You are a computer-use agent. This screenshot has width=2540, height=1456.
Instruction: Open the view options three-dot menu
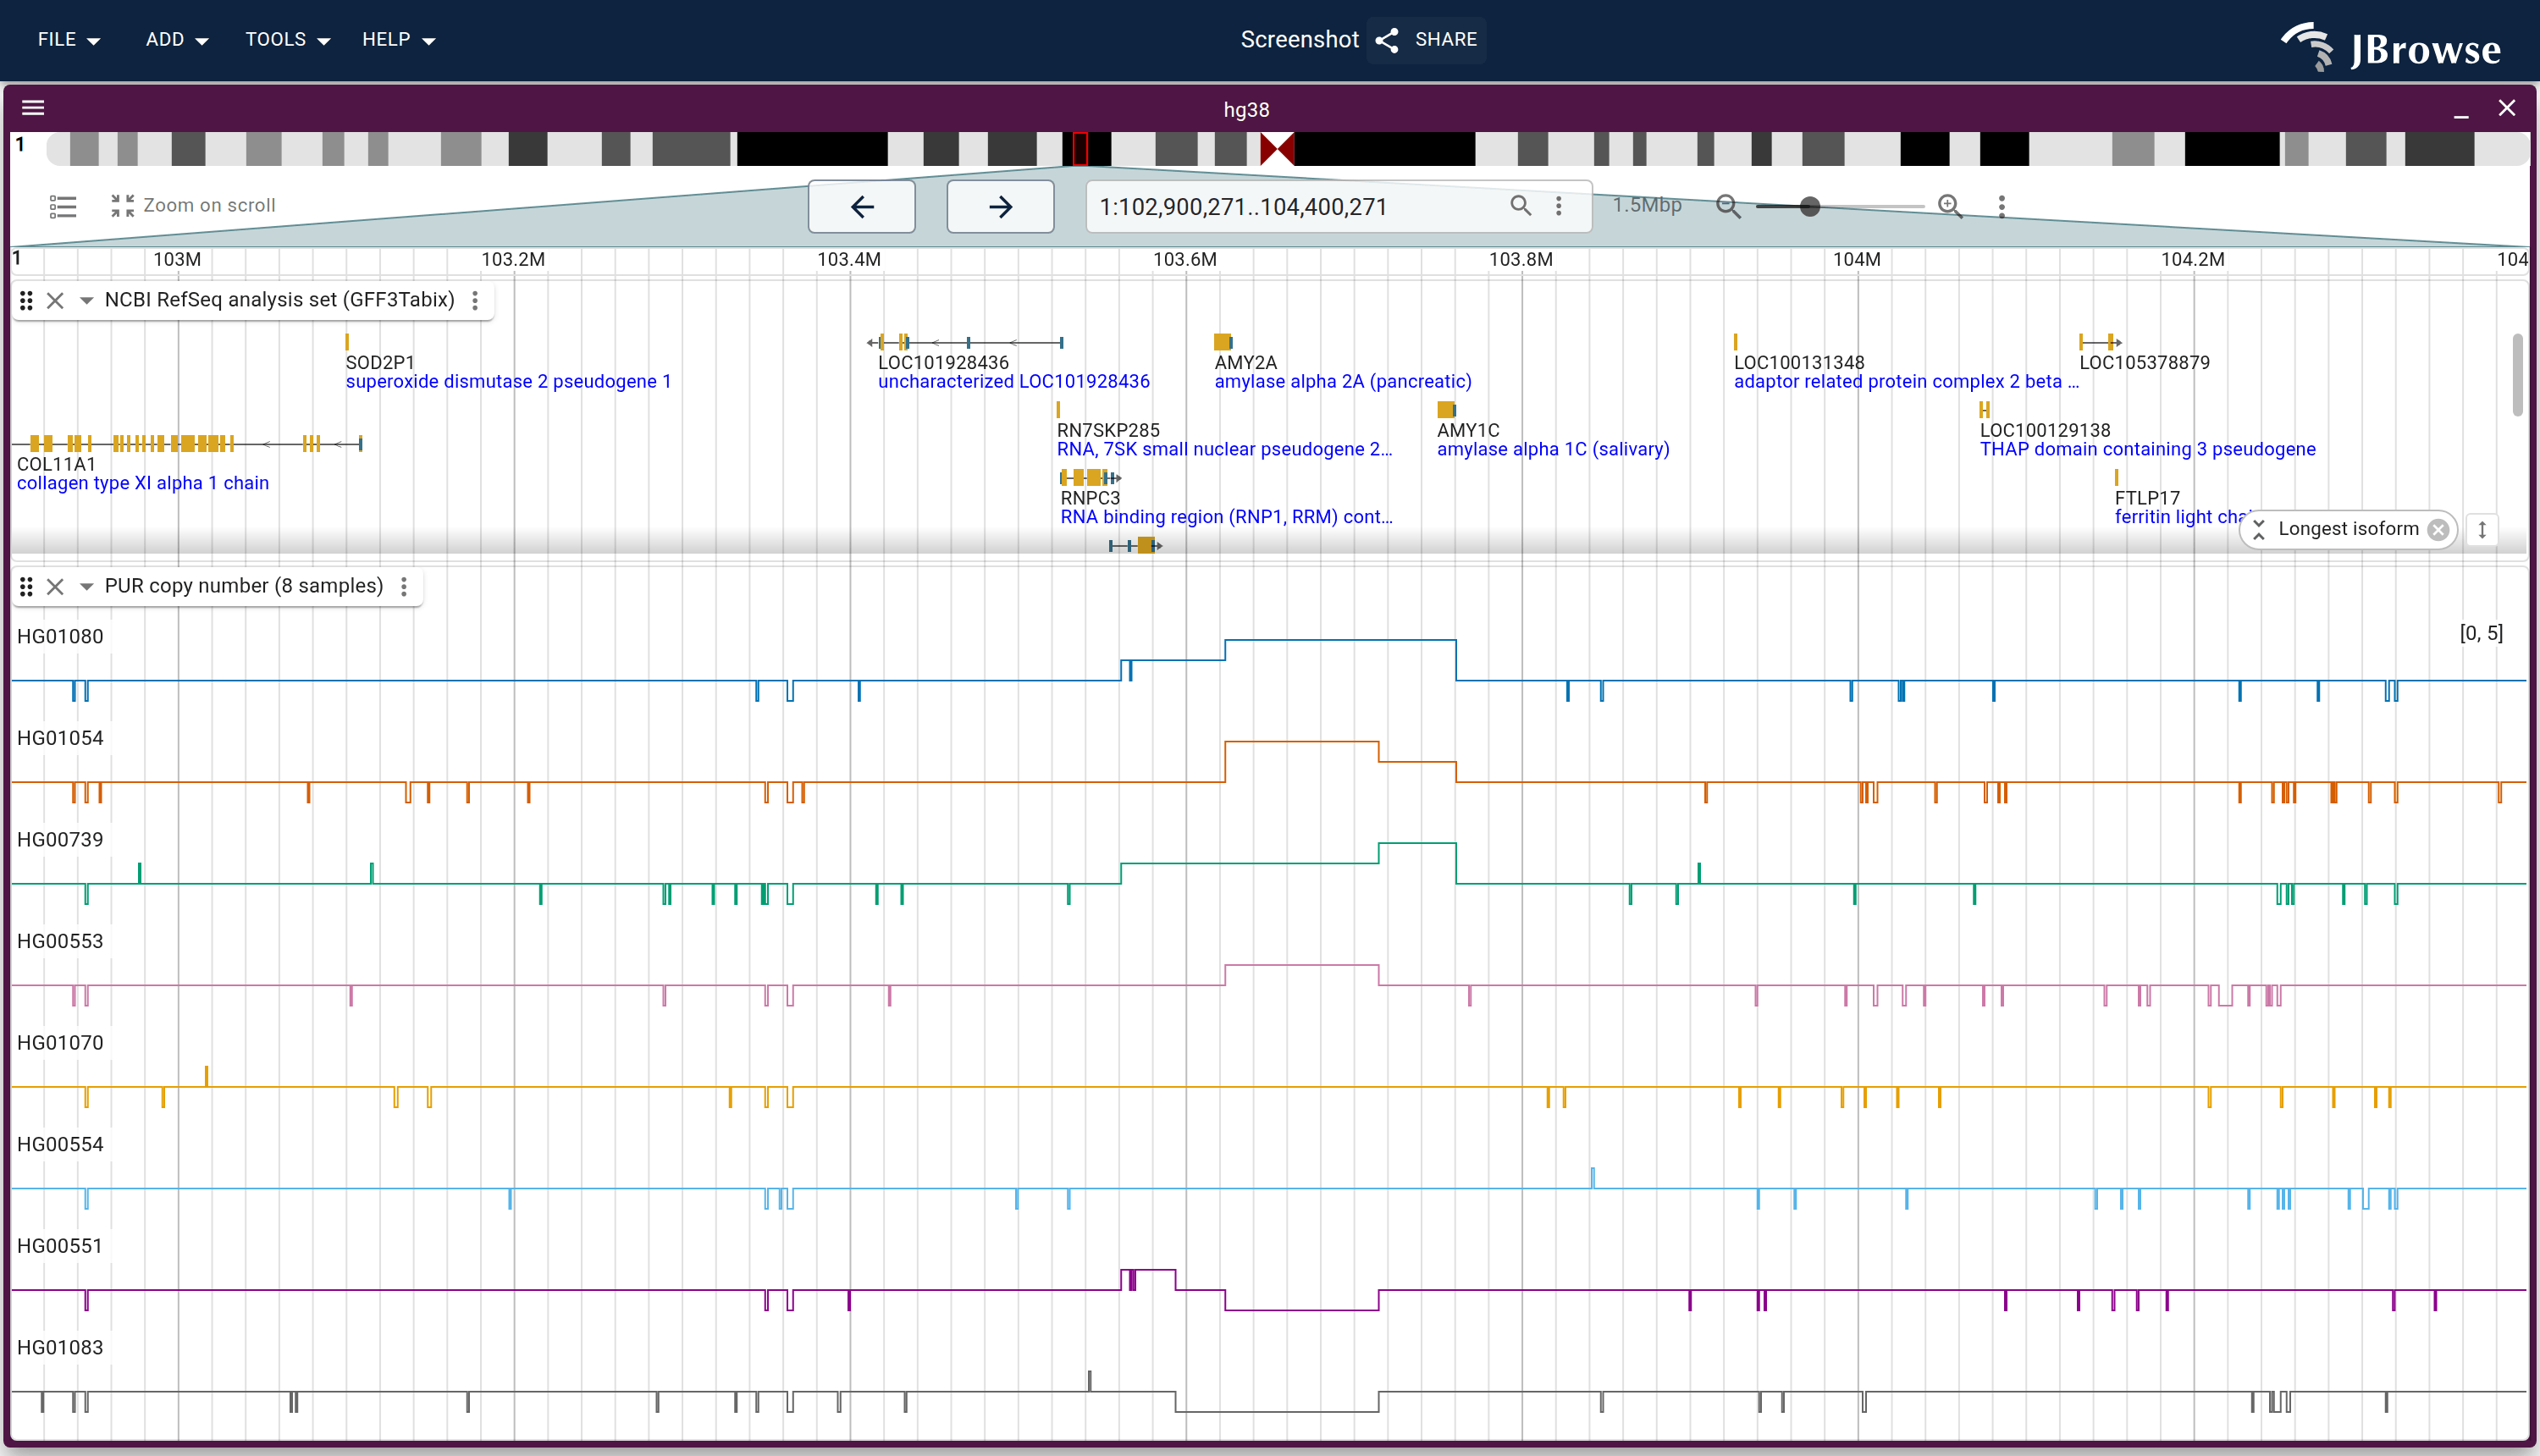(2002, 207)
